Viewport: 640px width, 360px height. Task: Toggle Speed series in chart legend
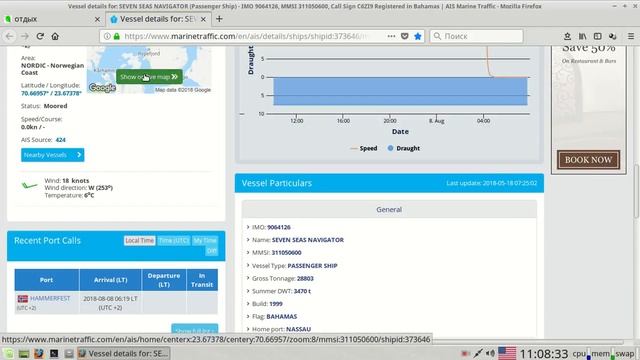[x=364, y=148]
